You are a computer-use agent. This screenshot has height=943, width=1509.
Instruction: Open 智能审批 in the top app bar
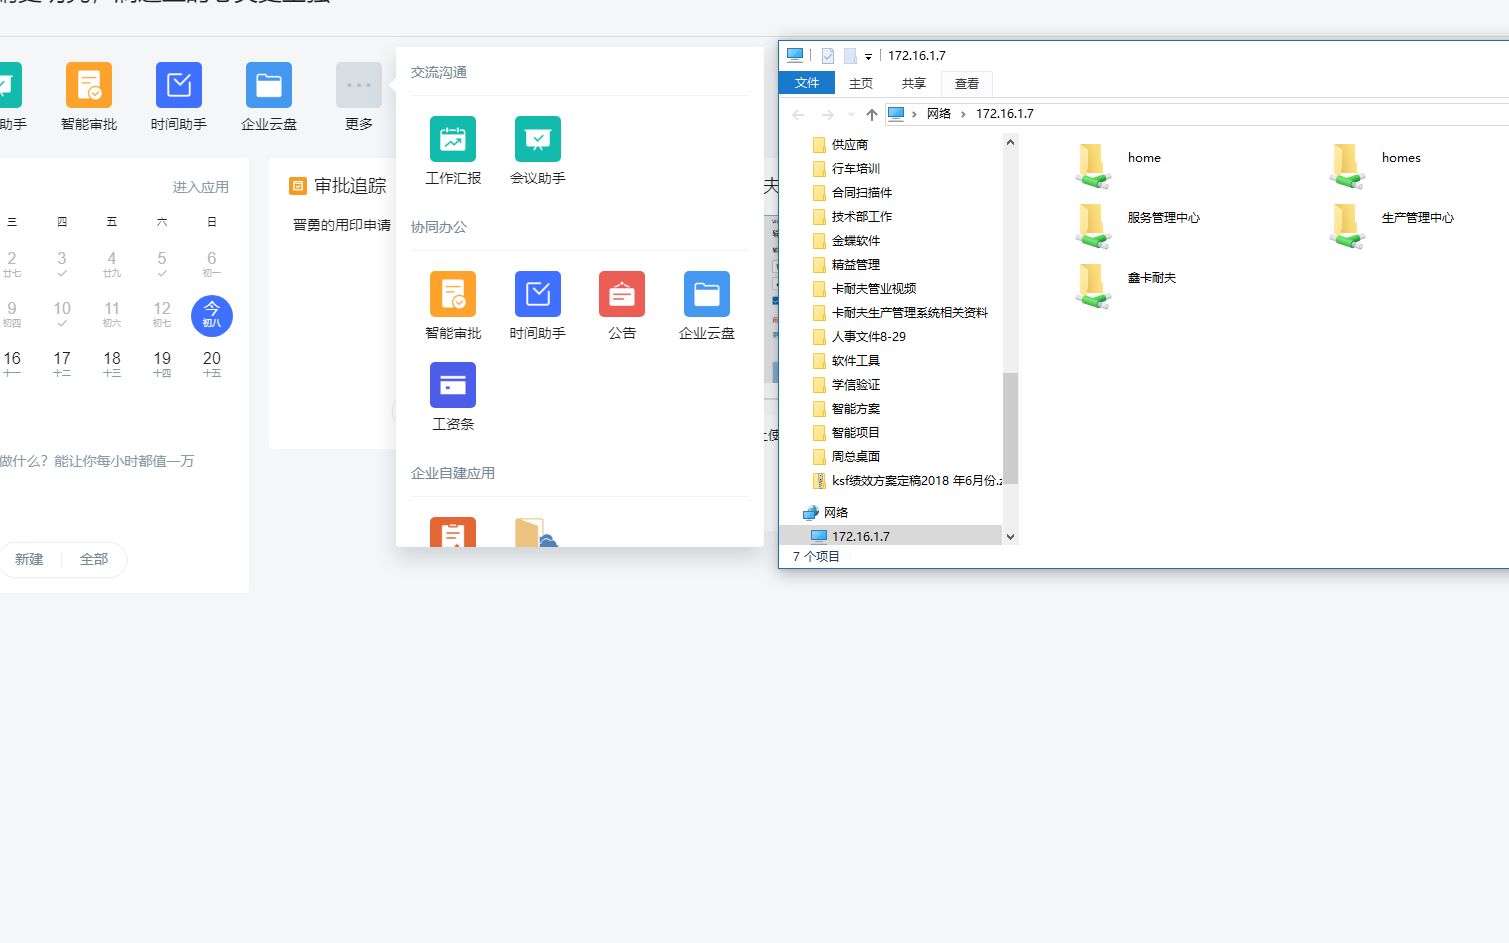(x=89, y=97)
